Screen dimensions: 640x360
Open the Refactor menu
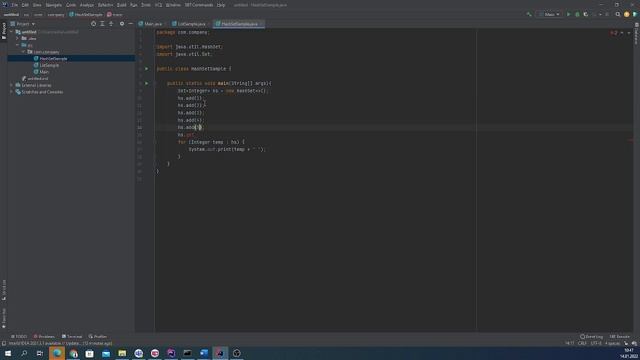pyautogui.click(x=105, y=5)
